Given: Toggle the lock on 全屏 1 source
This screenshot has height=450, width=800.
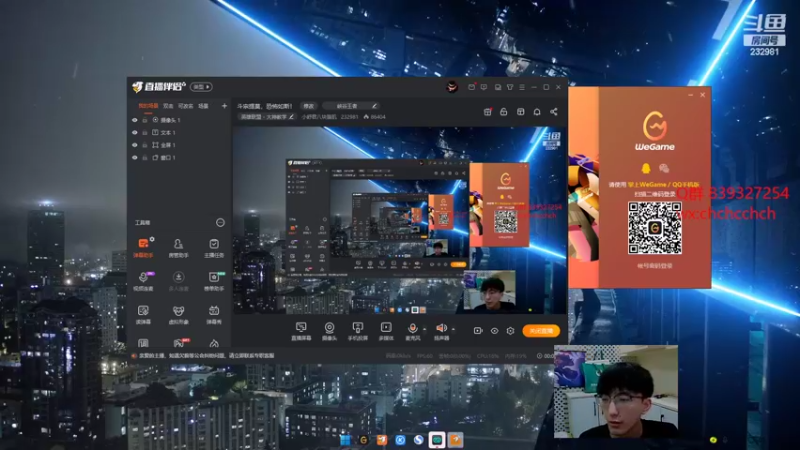Looking at the screenshot, I should click(145, 145).
